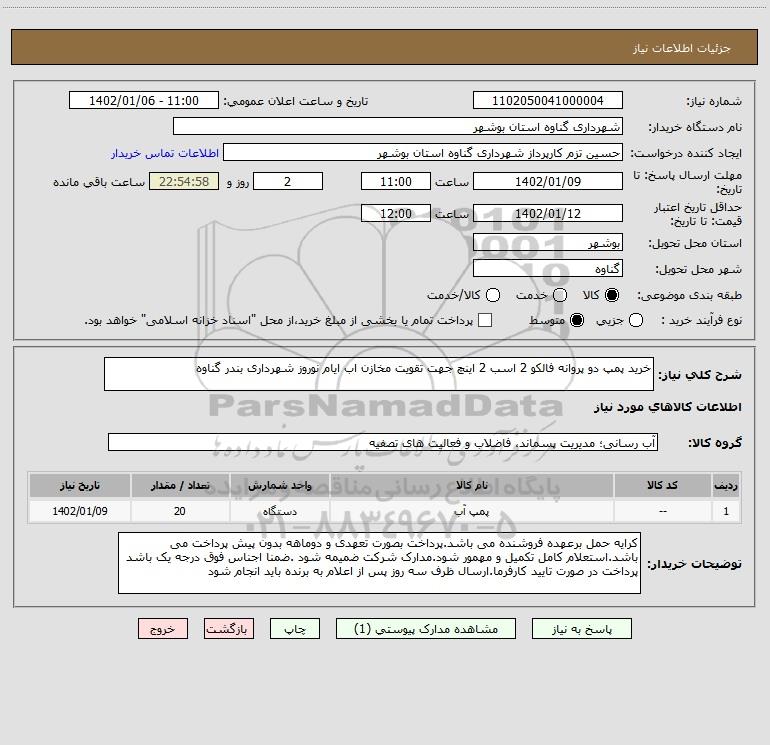This screenshot has width=770, height=745.
Task: Click the request creator field حسین تزم
Action: [x=423, y=152]
